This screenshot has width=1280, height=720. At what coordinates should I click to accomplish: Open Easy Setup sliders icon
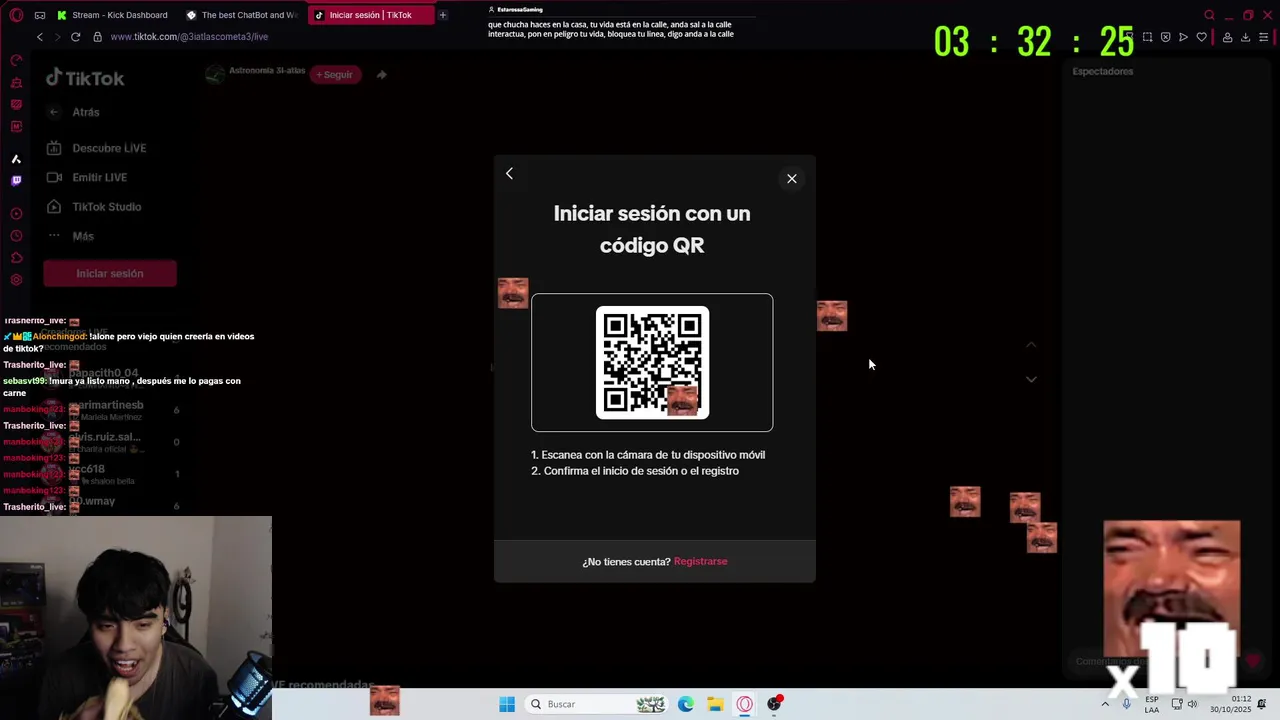click(x=1265, y=37)
